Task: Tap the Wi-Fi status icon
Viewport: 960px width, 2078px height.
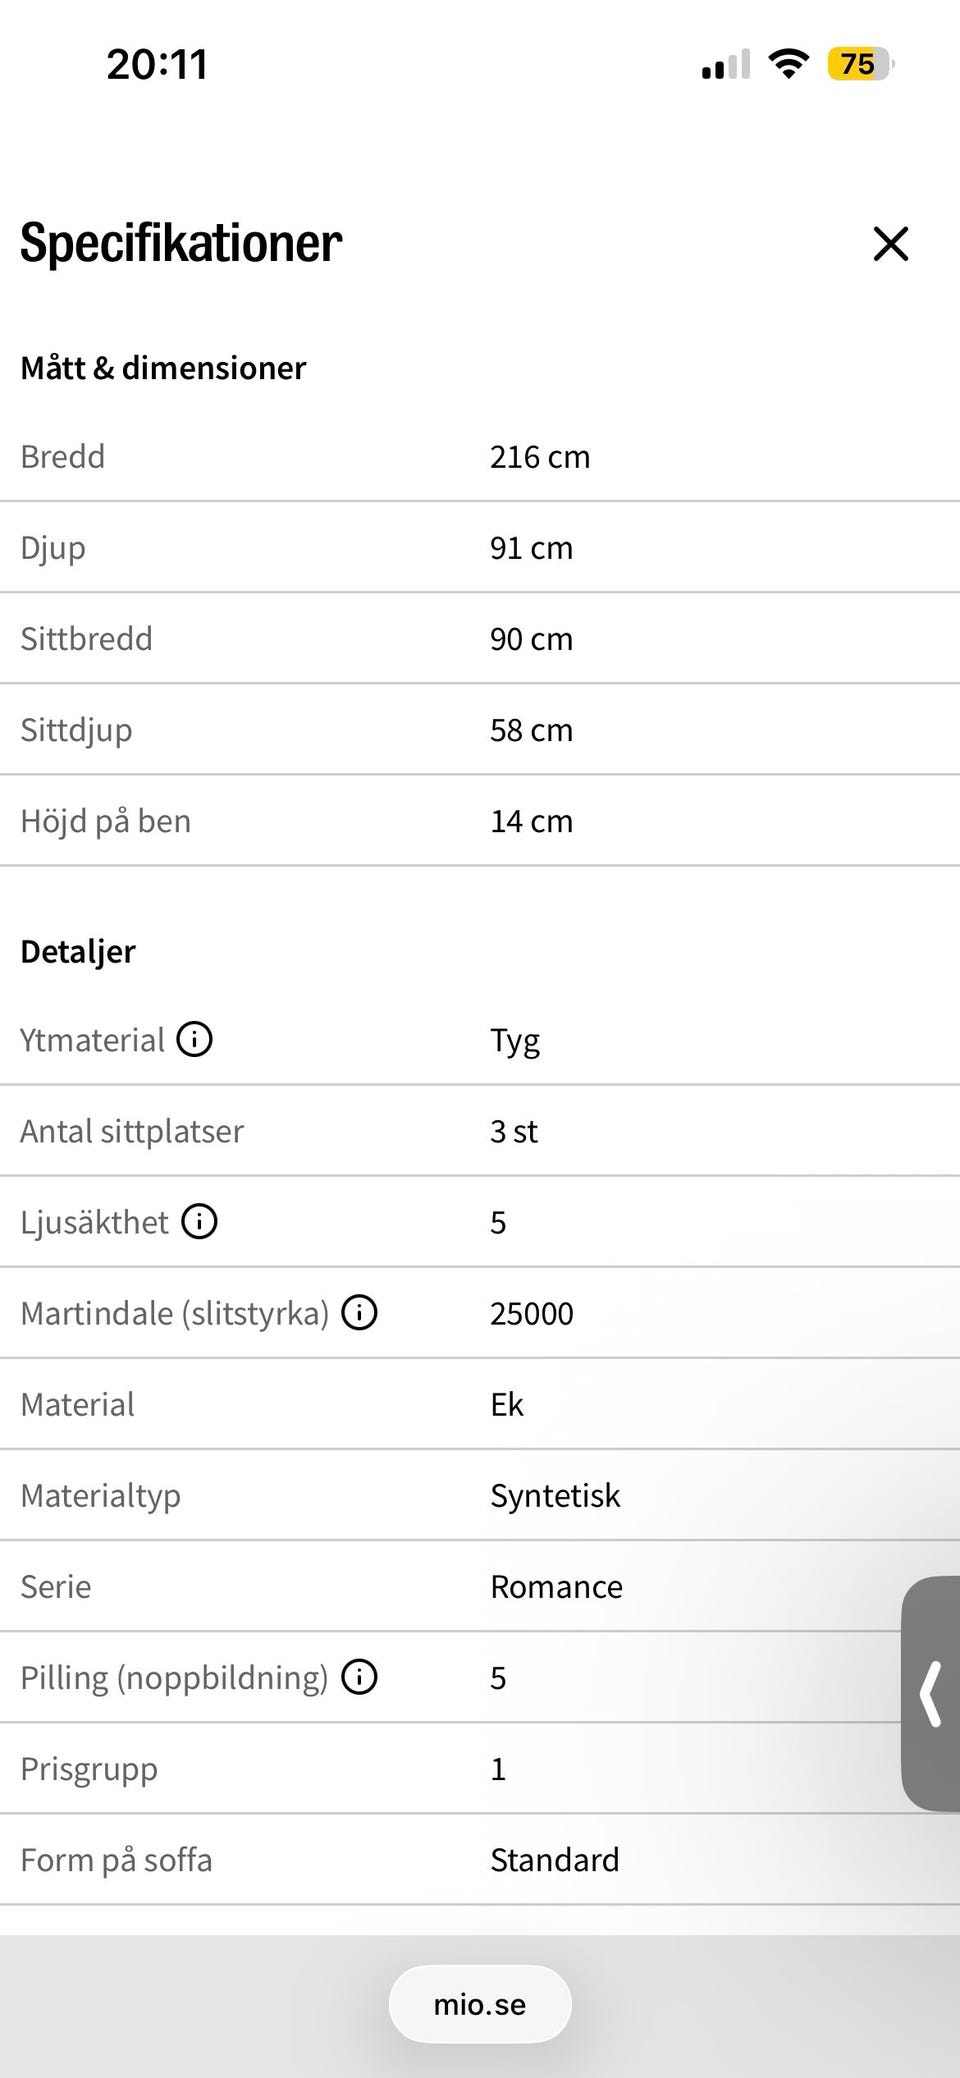Action: tap(789, 65)
